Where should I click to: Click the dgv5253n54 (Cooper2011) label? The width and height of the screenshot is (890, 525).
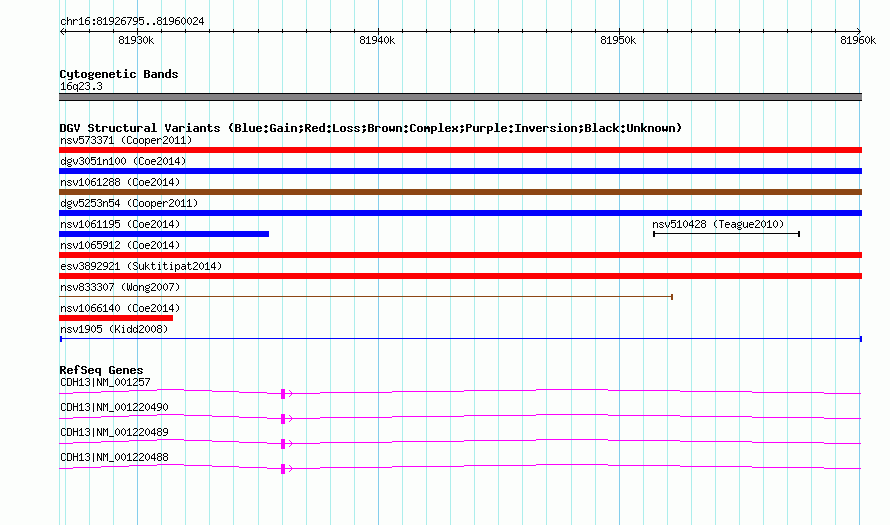(129, 203)
